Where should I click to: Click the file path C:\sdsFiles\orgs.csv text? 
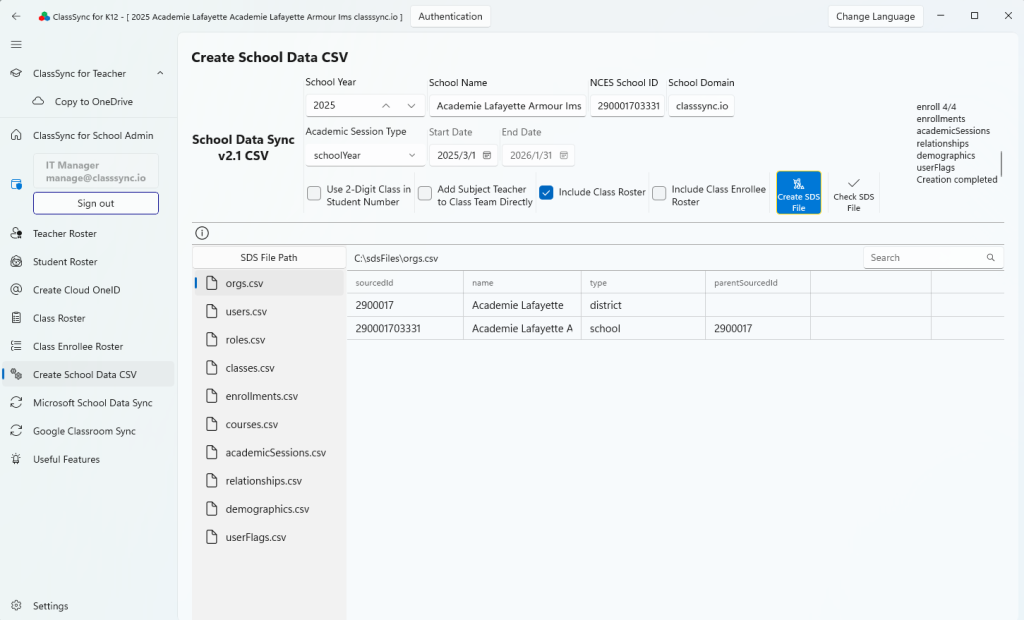(396, 258)
